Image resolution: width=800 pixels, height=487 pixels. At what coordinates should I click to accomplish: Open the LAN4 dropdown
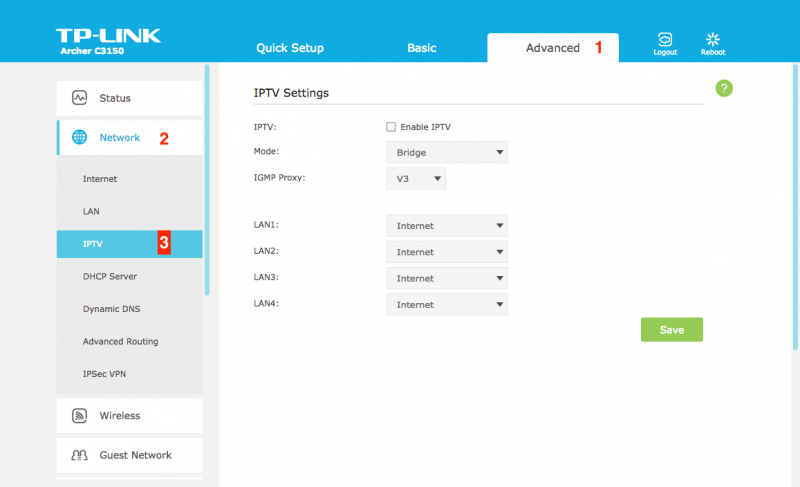(447, 304)
